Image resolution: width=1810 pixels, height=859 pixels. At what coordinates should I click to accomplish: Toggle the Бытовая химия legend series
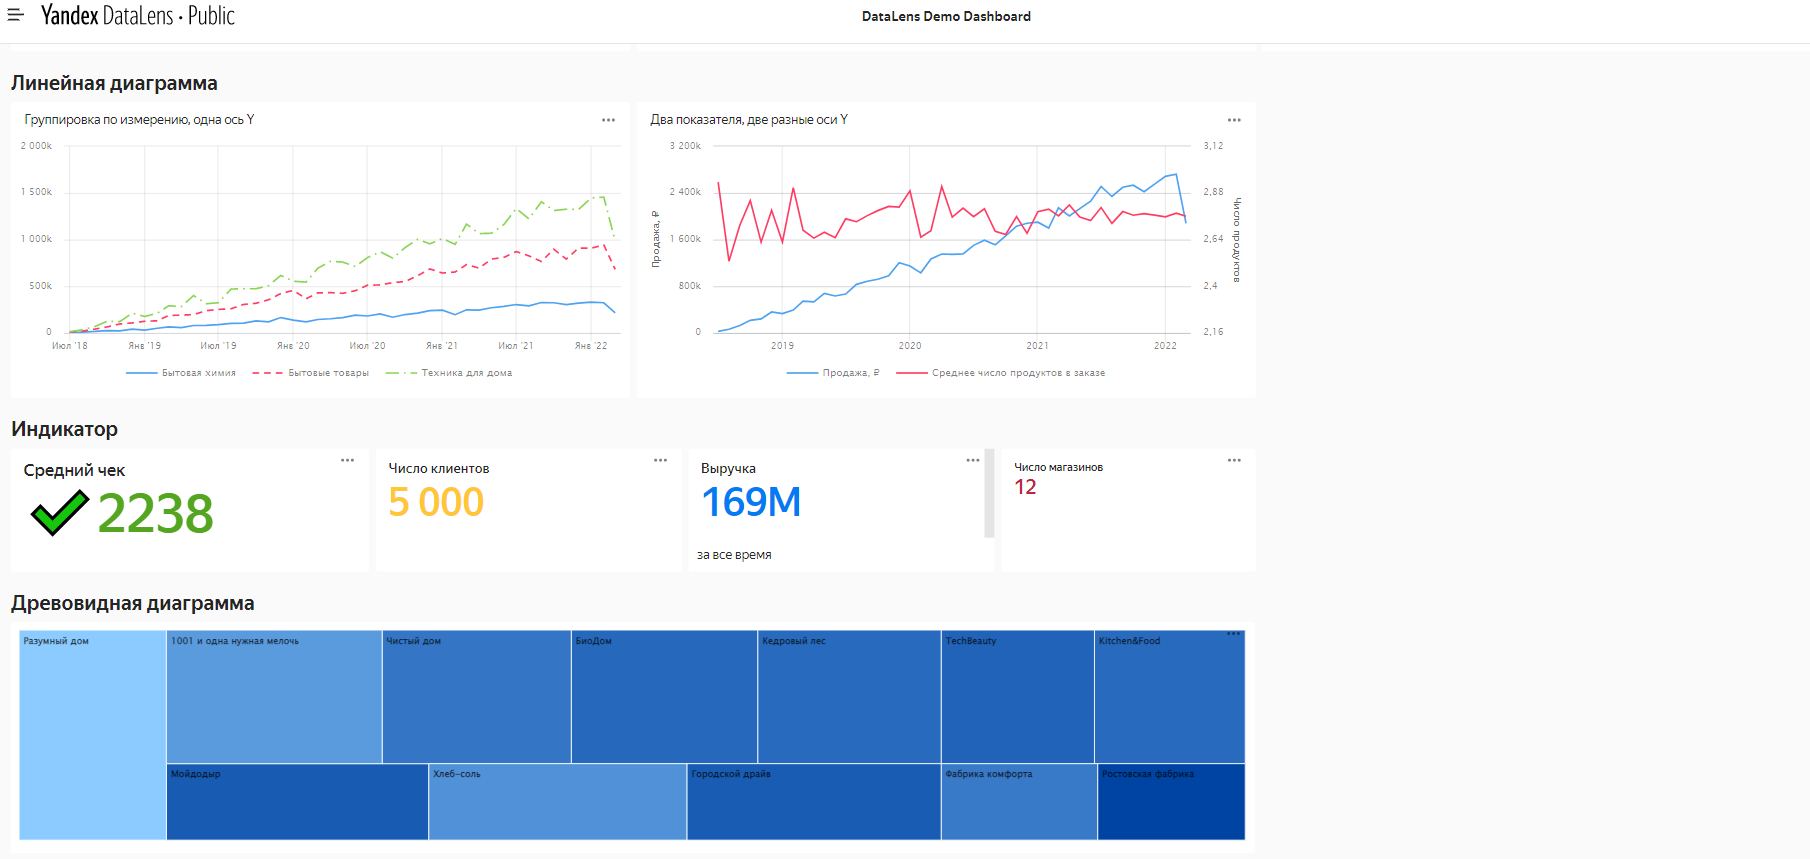[181, 373]
